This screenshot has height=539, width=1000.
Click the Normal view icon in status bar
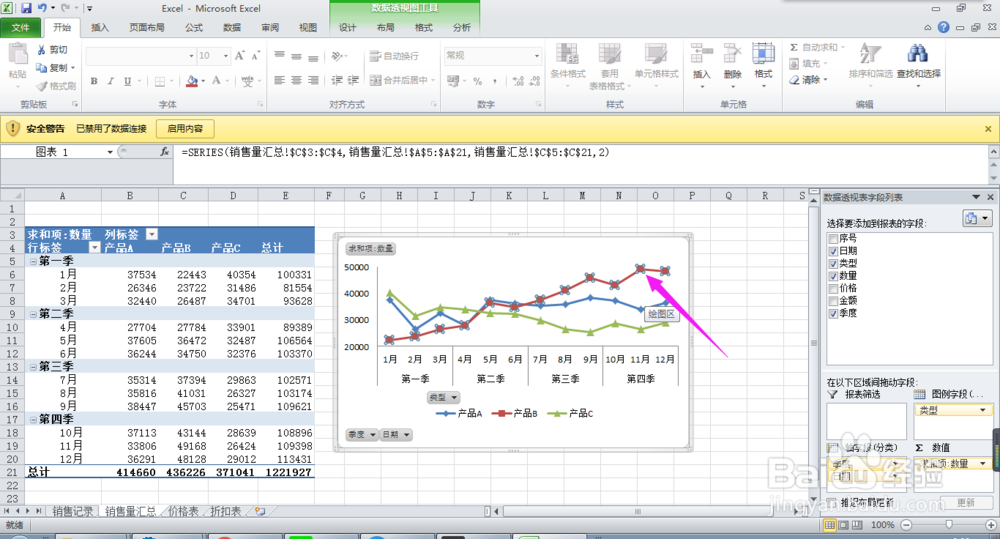(830, 525)
